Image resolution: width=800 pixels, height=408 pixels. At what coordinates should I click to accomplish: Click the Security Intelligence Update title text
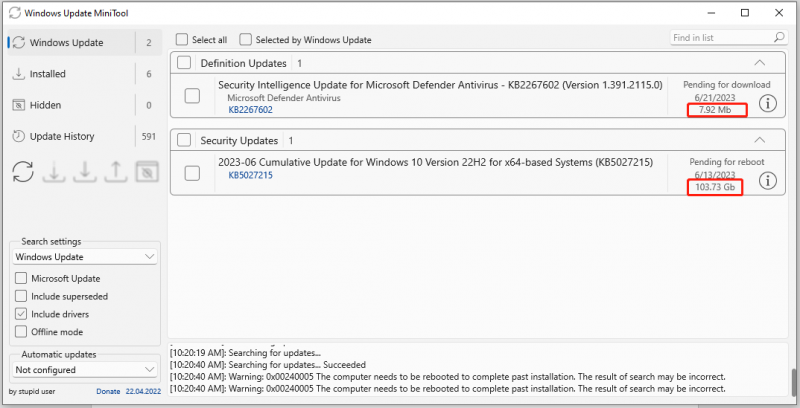440,85
